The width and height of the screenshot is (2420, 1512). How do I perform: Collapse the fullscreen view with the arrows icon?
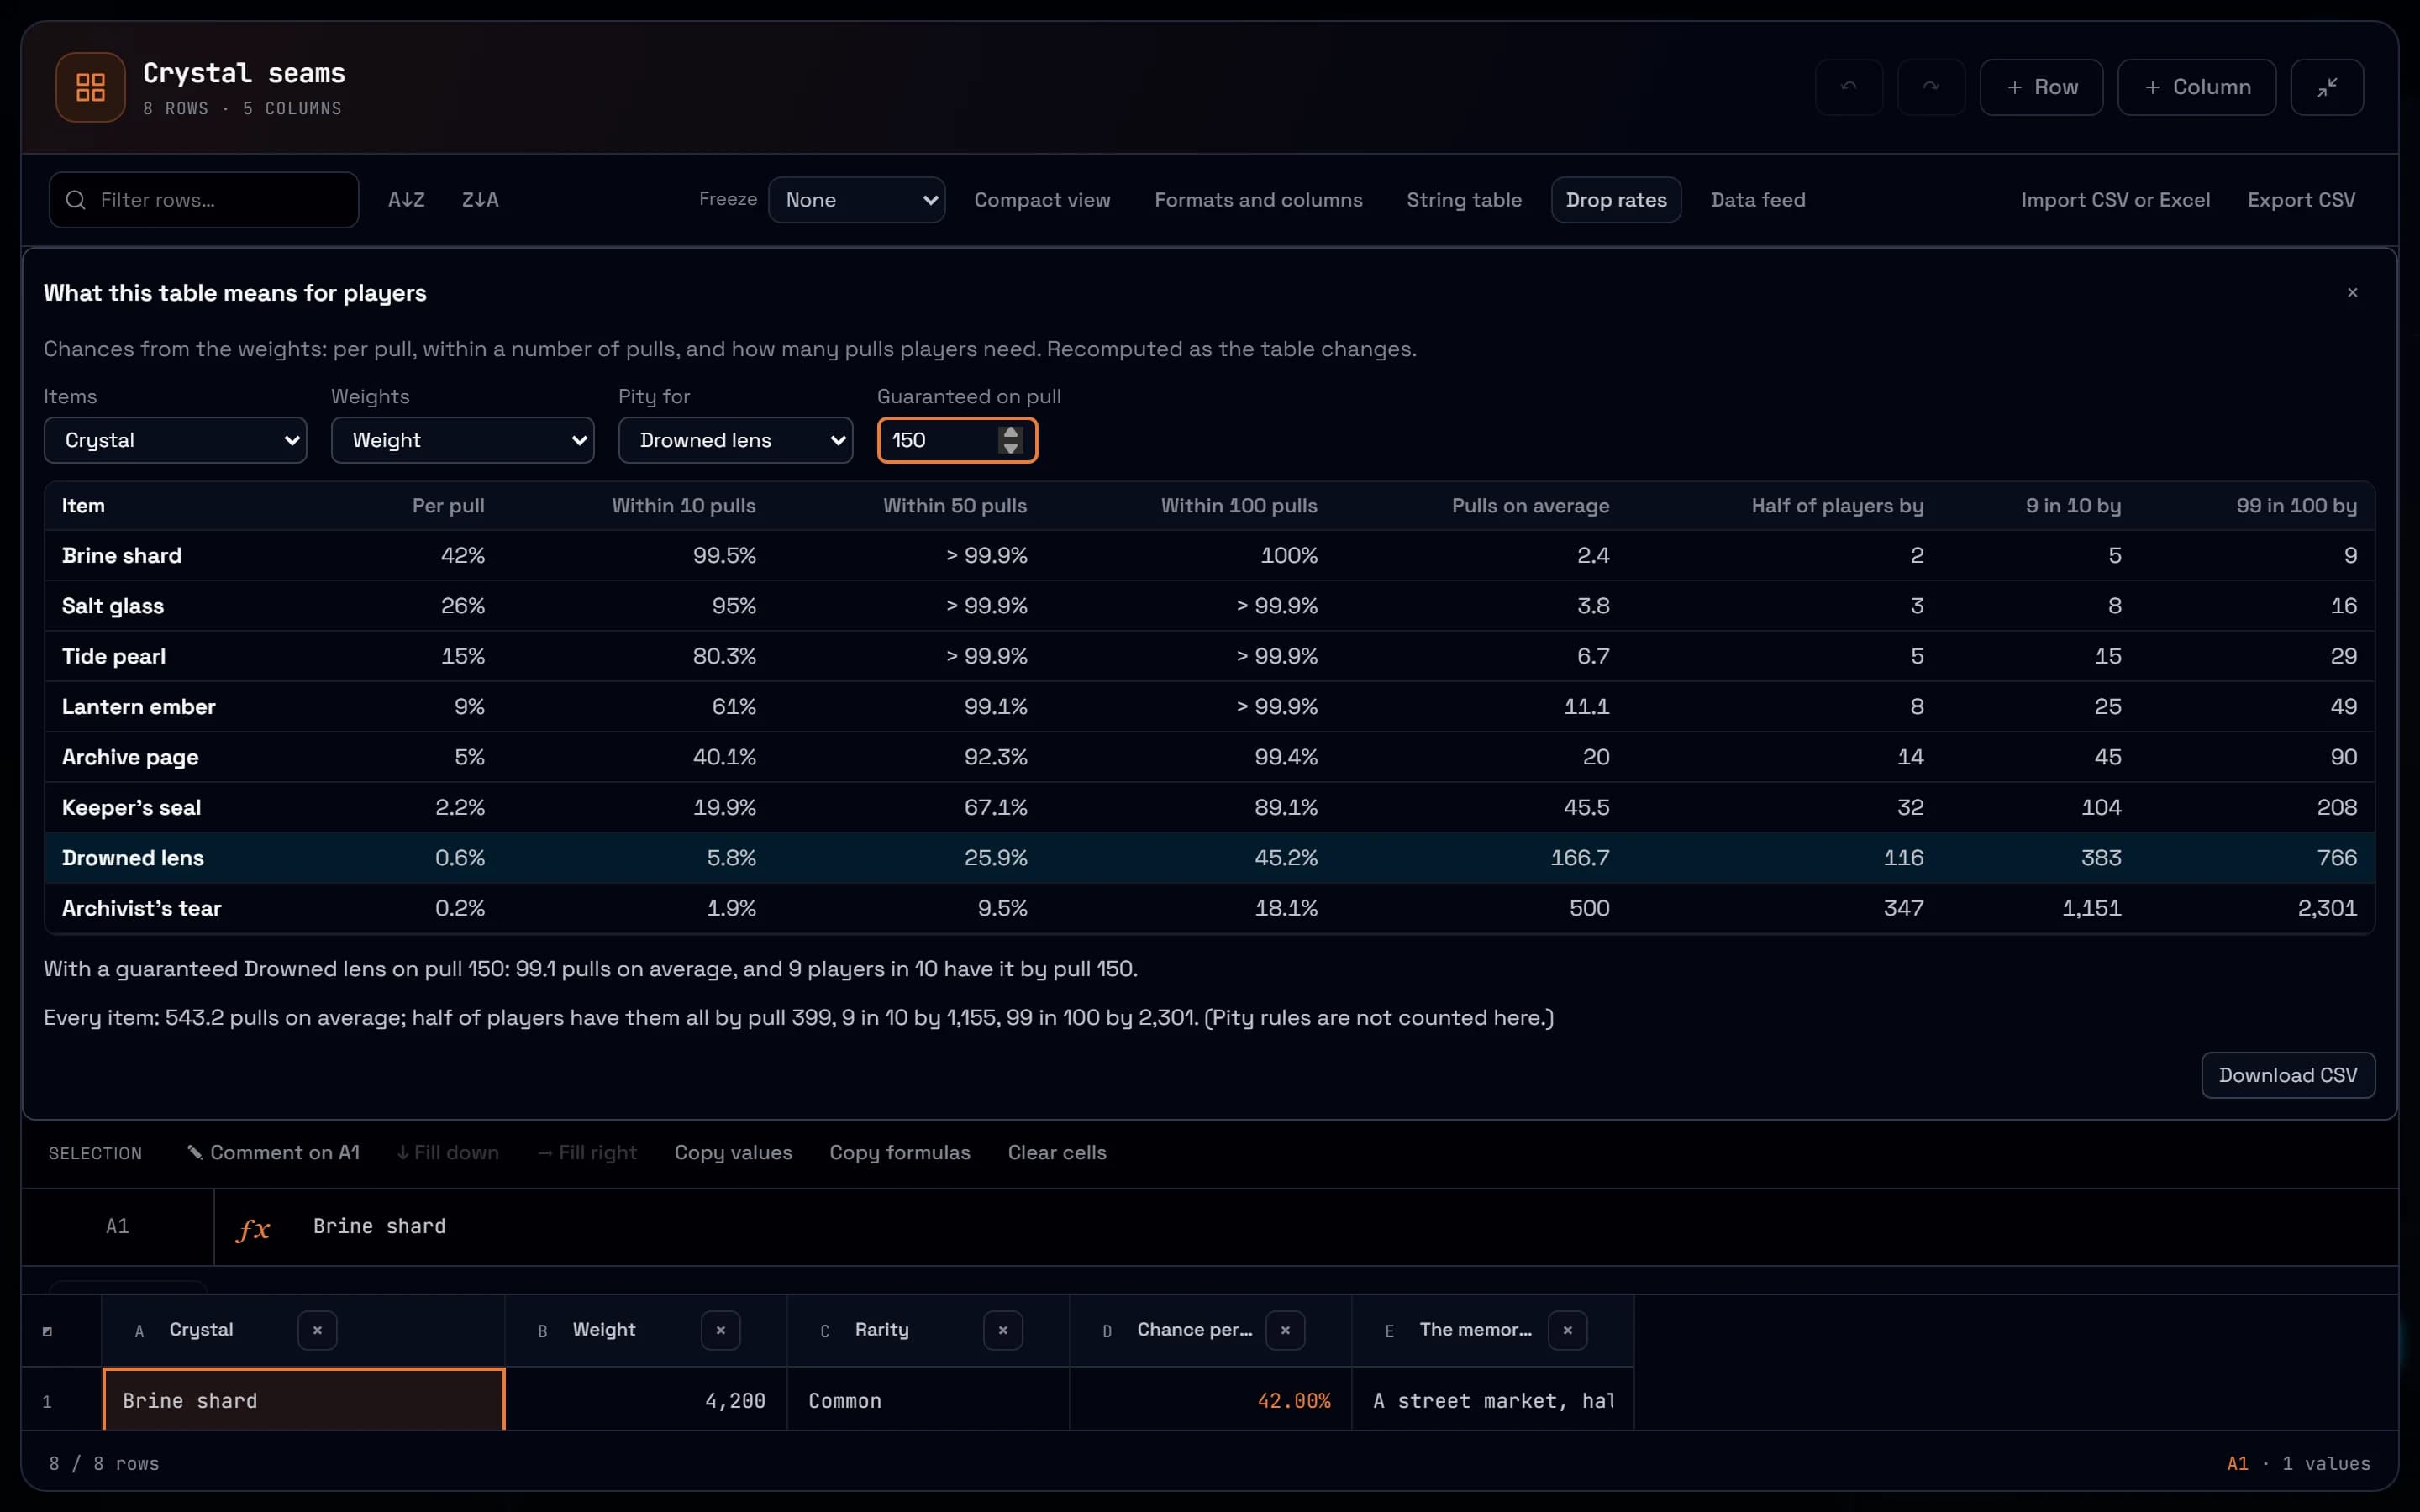pos(2326,87)
